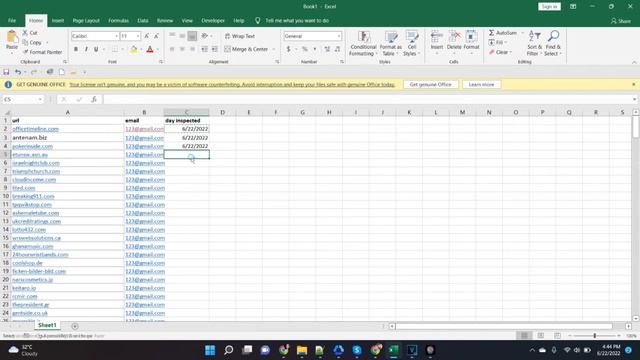The height and width of the screenshot is (360, 640).
Task: Toggle Italic formatting
Action: [86, 49]
